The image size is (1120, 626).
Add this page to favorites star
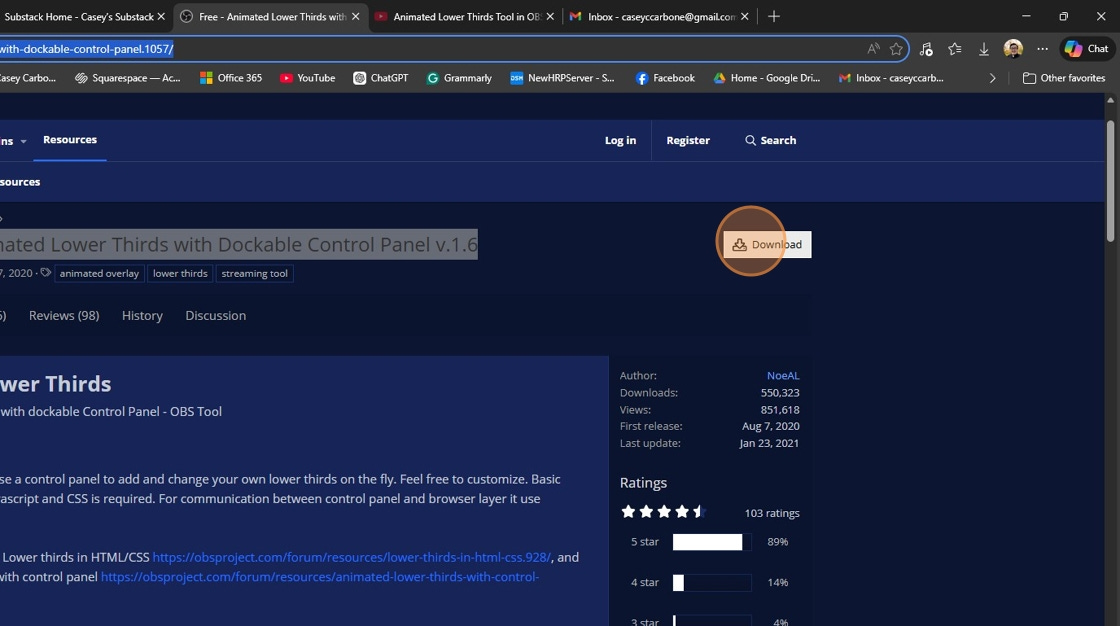click(896, 49)
